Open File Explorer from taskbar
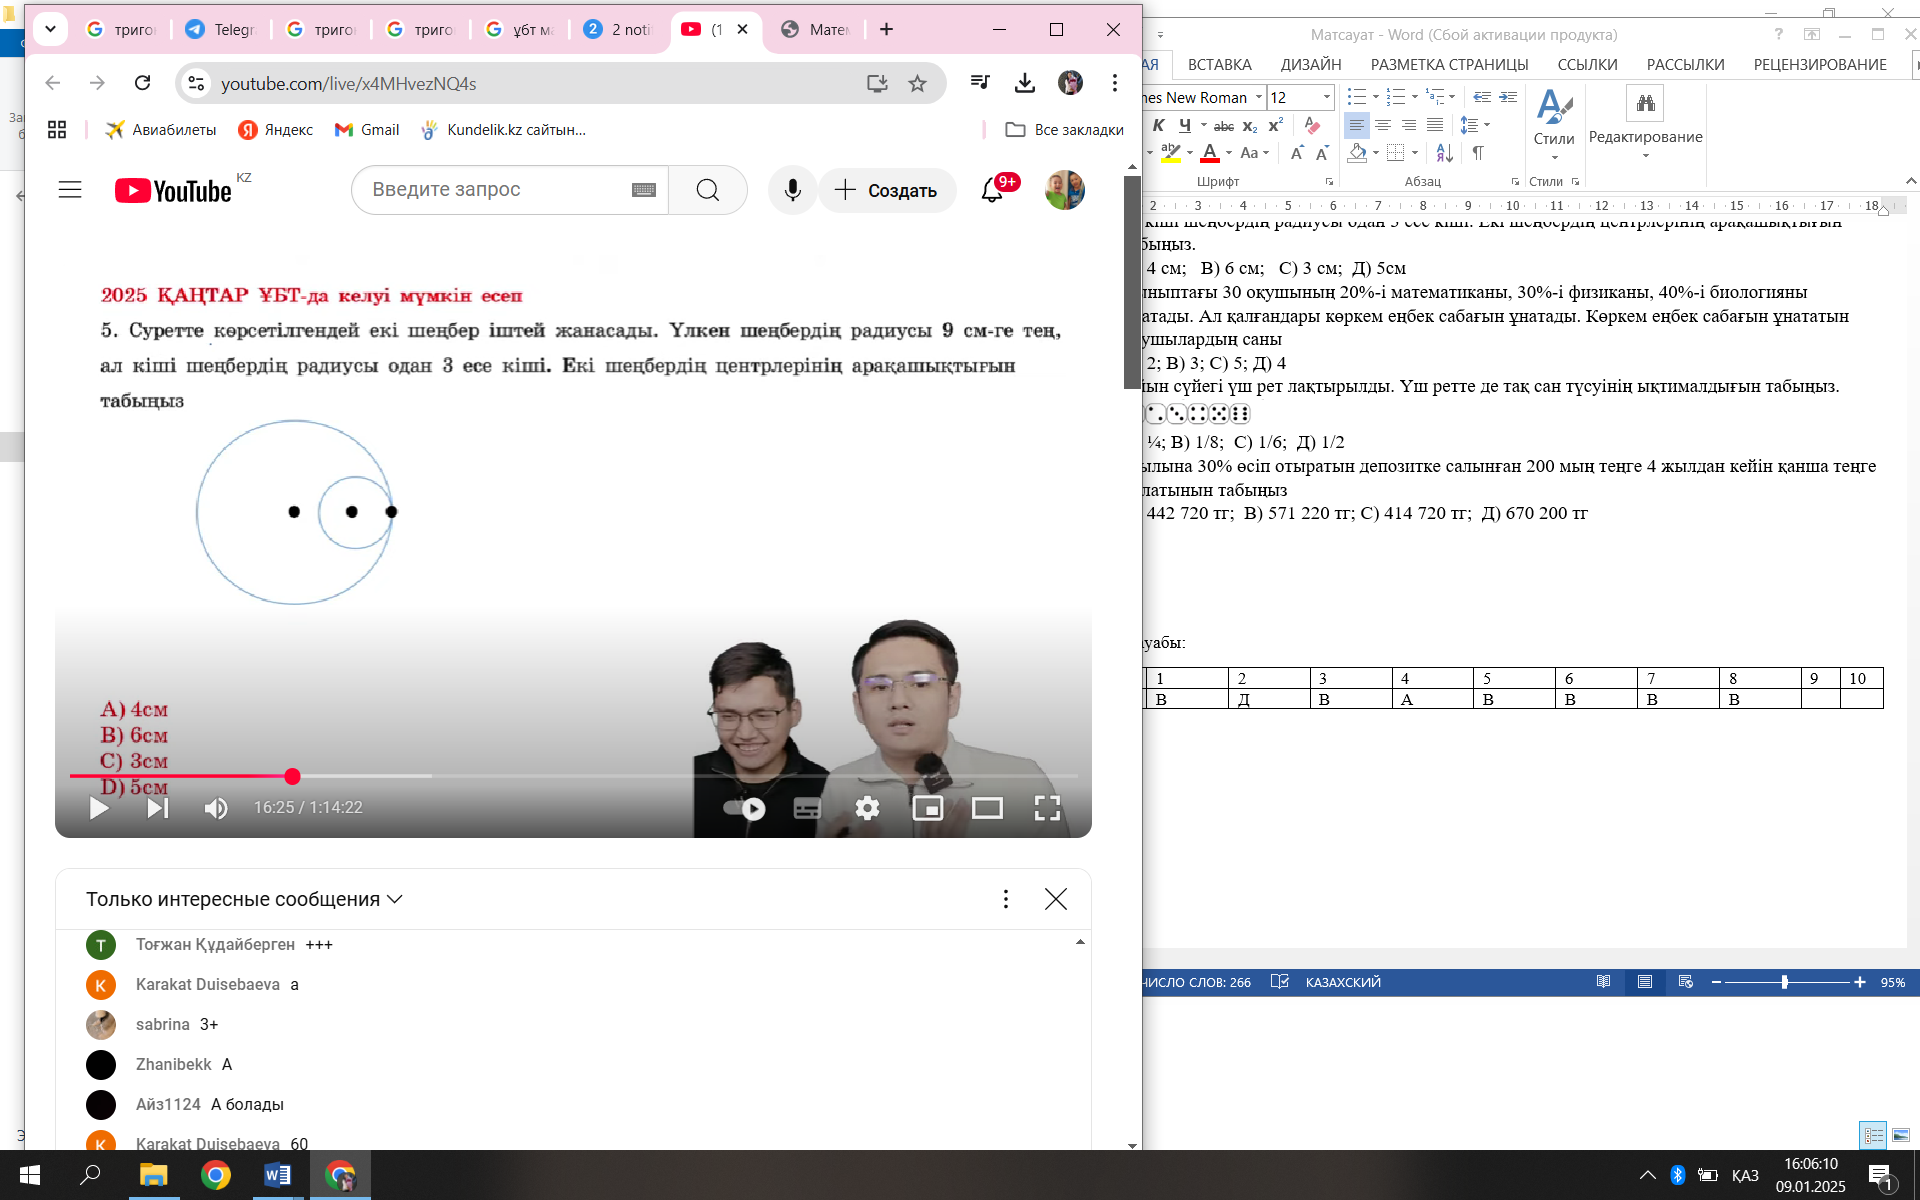The image size is (1920, 1200). tap(153, 1175)
